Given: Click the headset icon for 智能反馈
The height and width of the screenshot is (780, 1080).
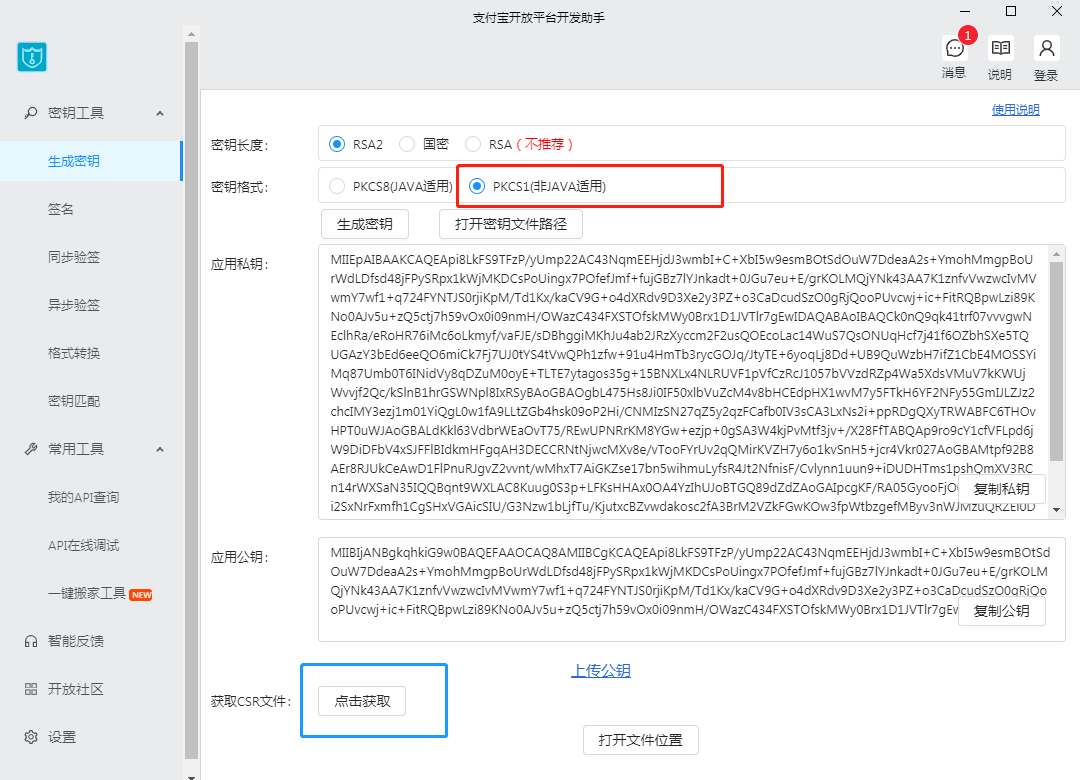Looking at the screenshot, I should tap(31, 642).
